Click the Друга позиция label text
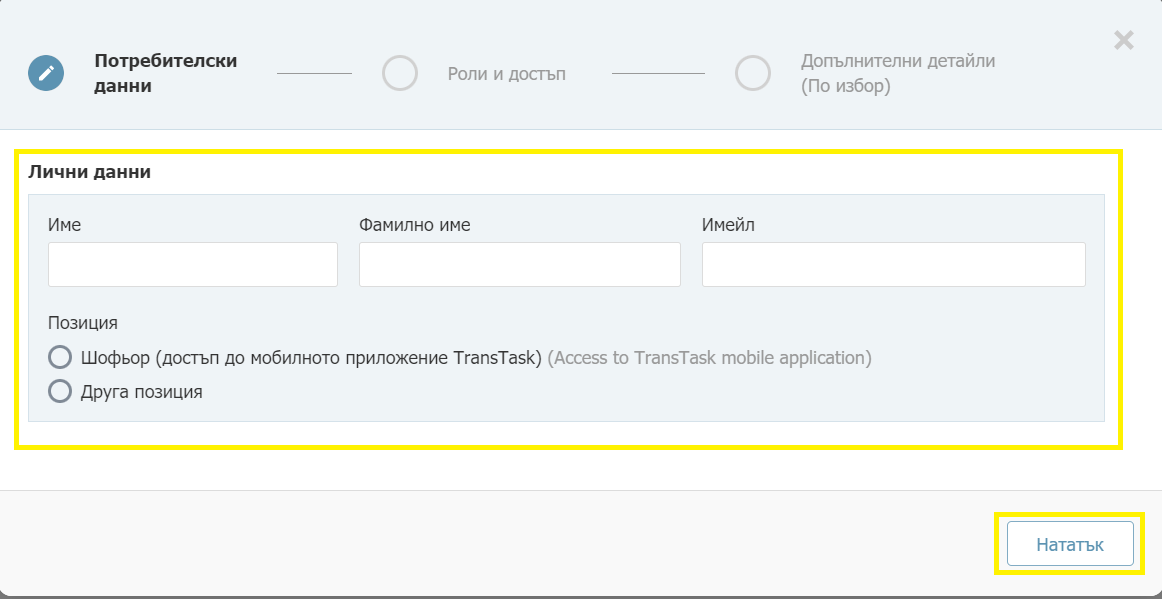1162x599 pixels. click(x=142, y=392)
